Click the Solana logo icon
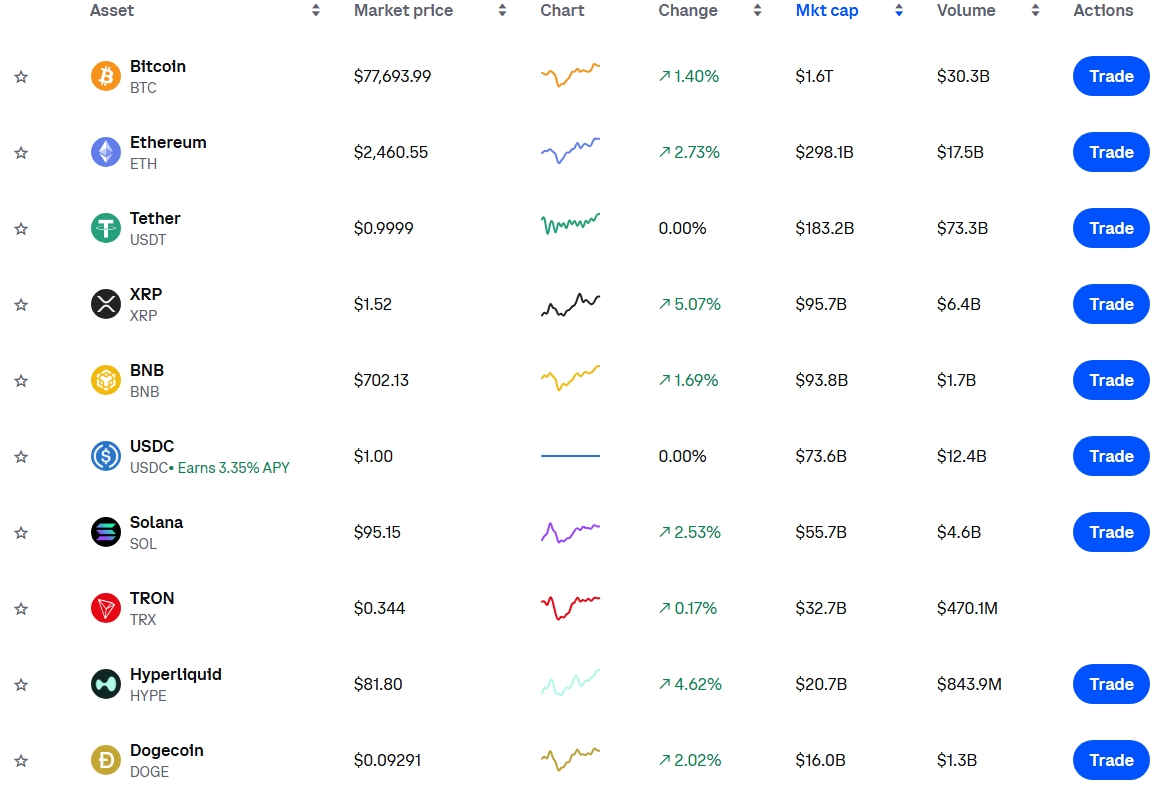Viewport: 1165px width, 794px height. pyautogui.click(x=106, y=532)
